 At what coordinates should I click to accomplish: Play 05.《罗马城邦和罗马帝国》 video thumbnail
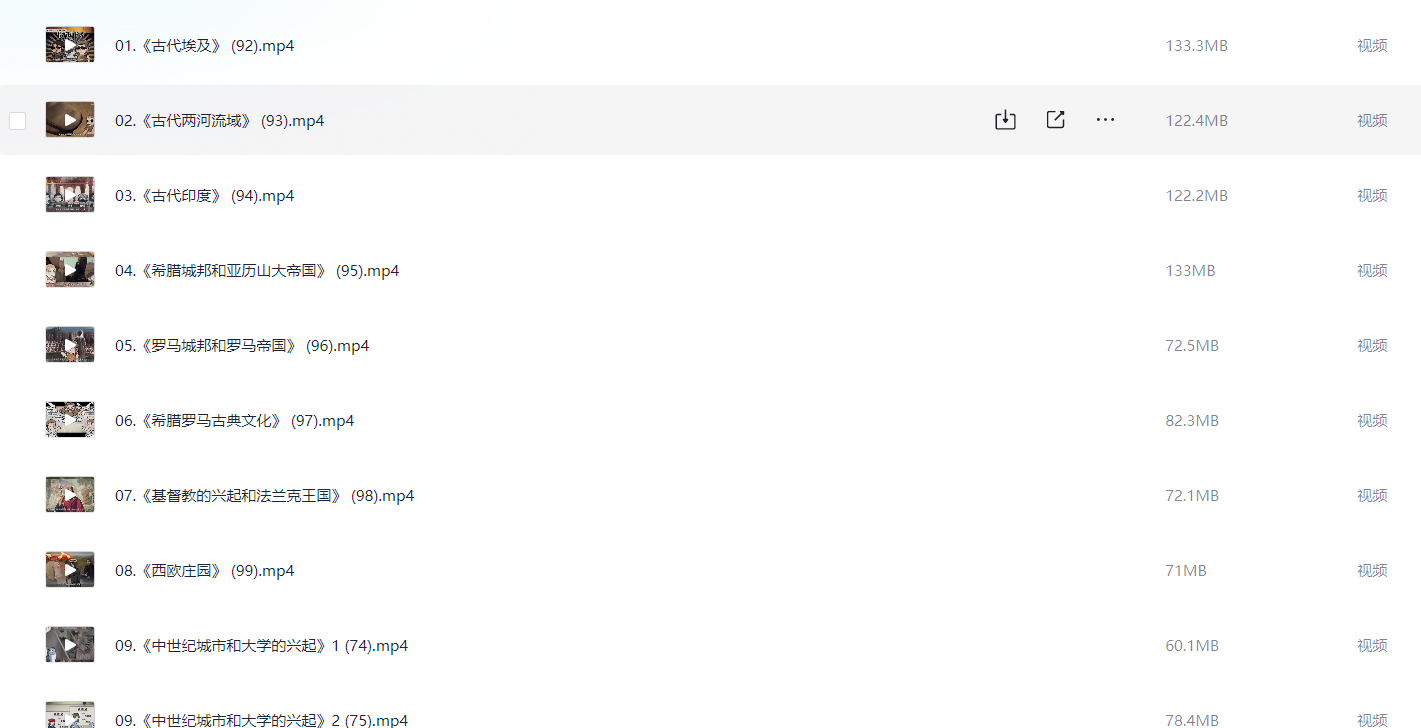tap(70, 345)
